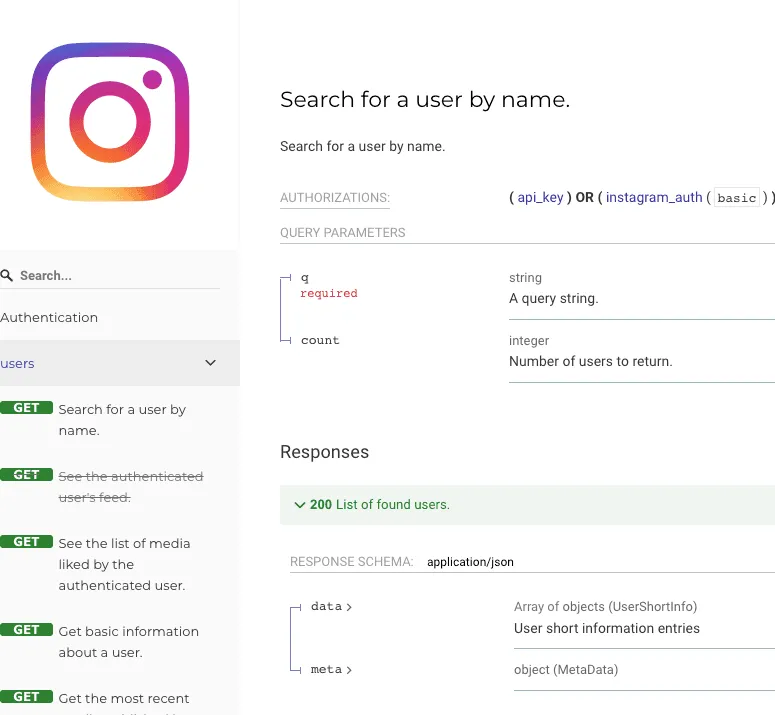775x715 pixels.
Task: Expand the data schema property
Action: pyautogui.click(x=331, y=606)
